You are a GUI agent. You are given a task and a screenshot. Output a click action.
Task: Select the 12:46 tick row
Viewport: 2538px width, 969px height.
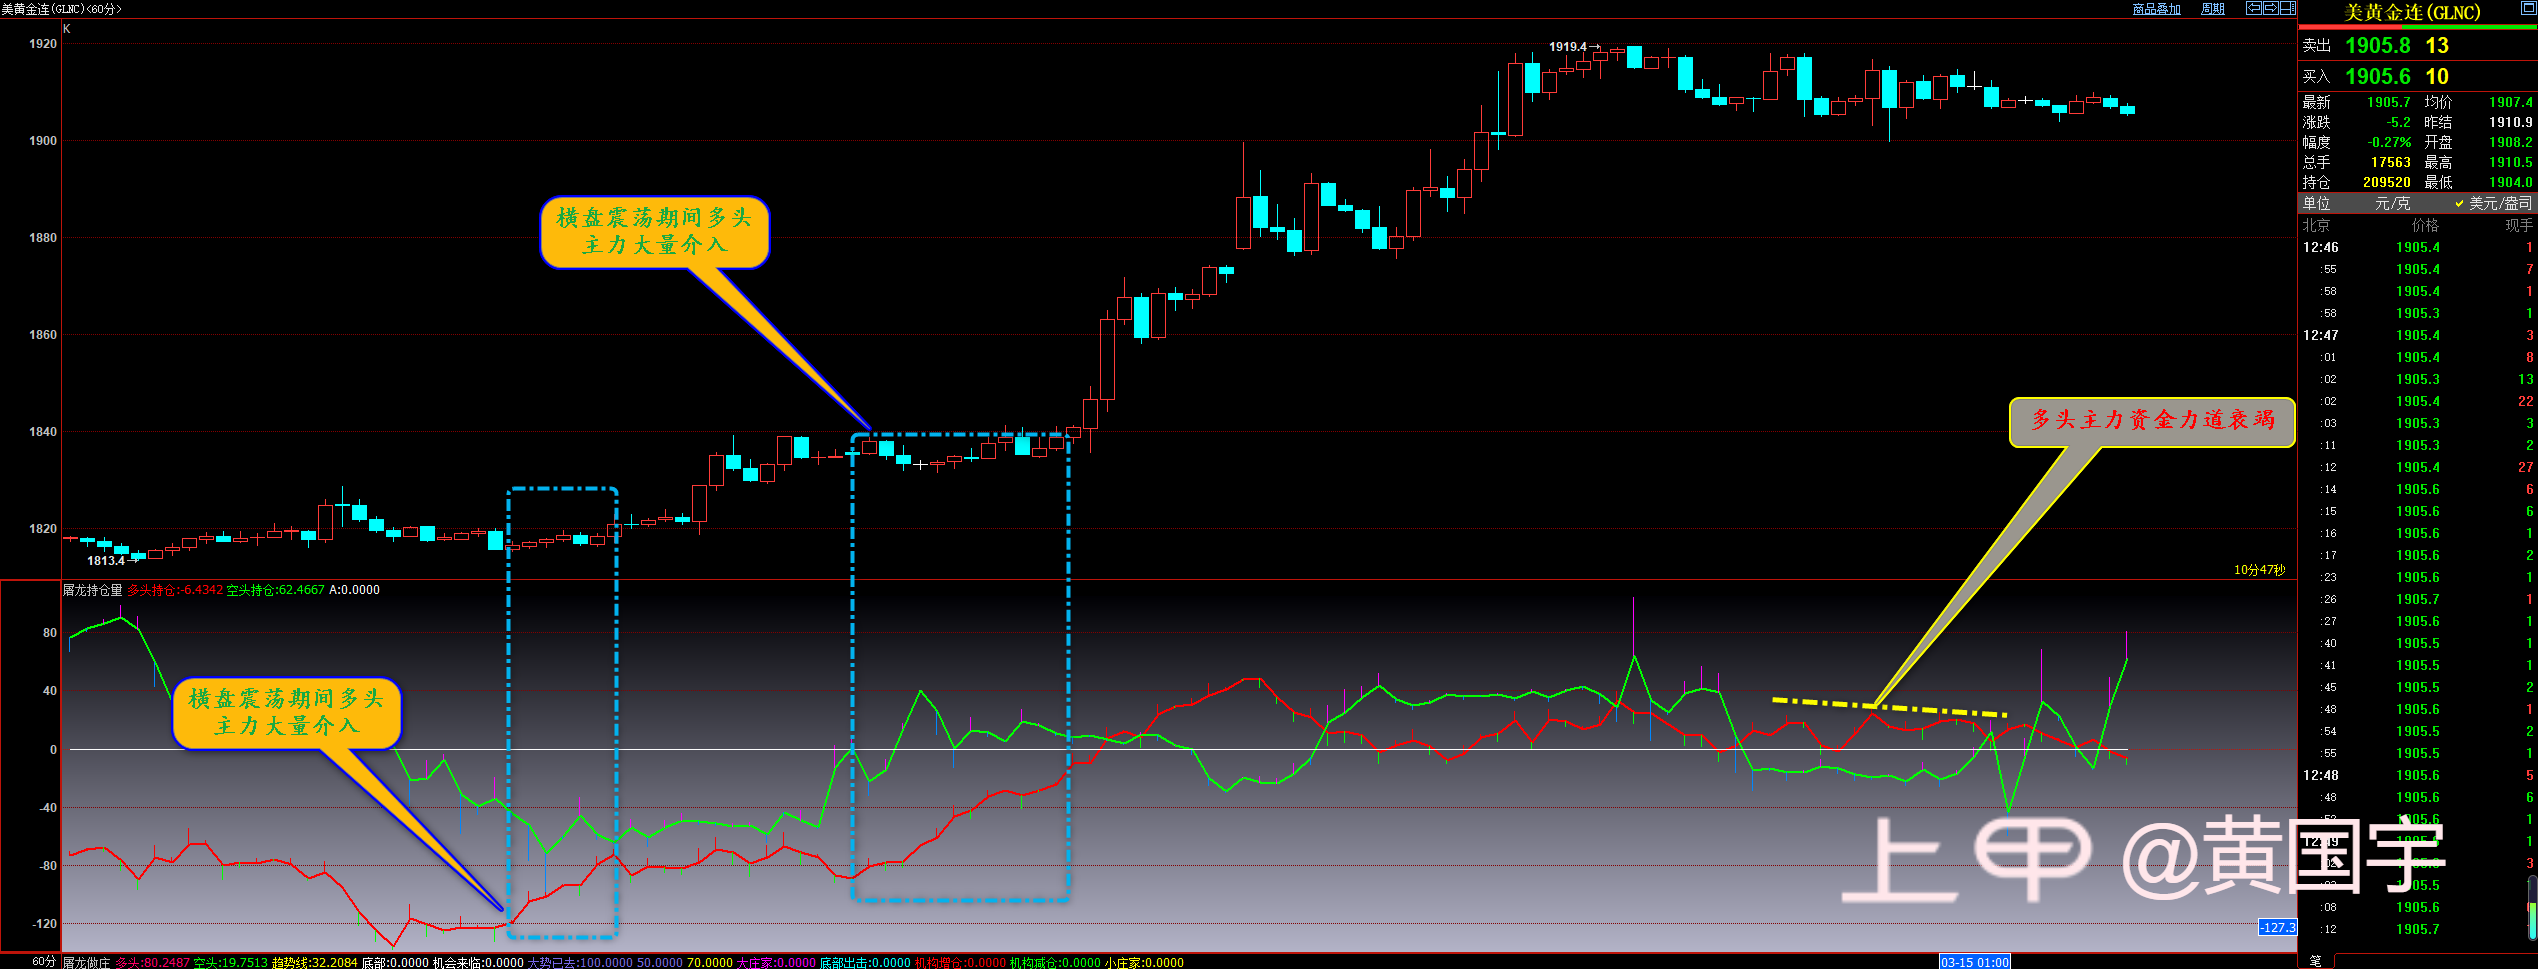click(x=2417, y=247)
